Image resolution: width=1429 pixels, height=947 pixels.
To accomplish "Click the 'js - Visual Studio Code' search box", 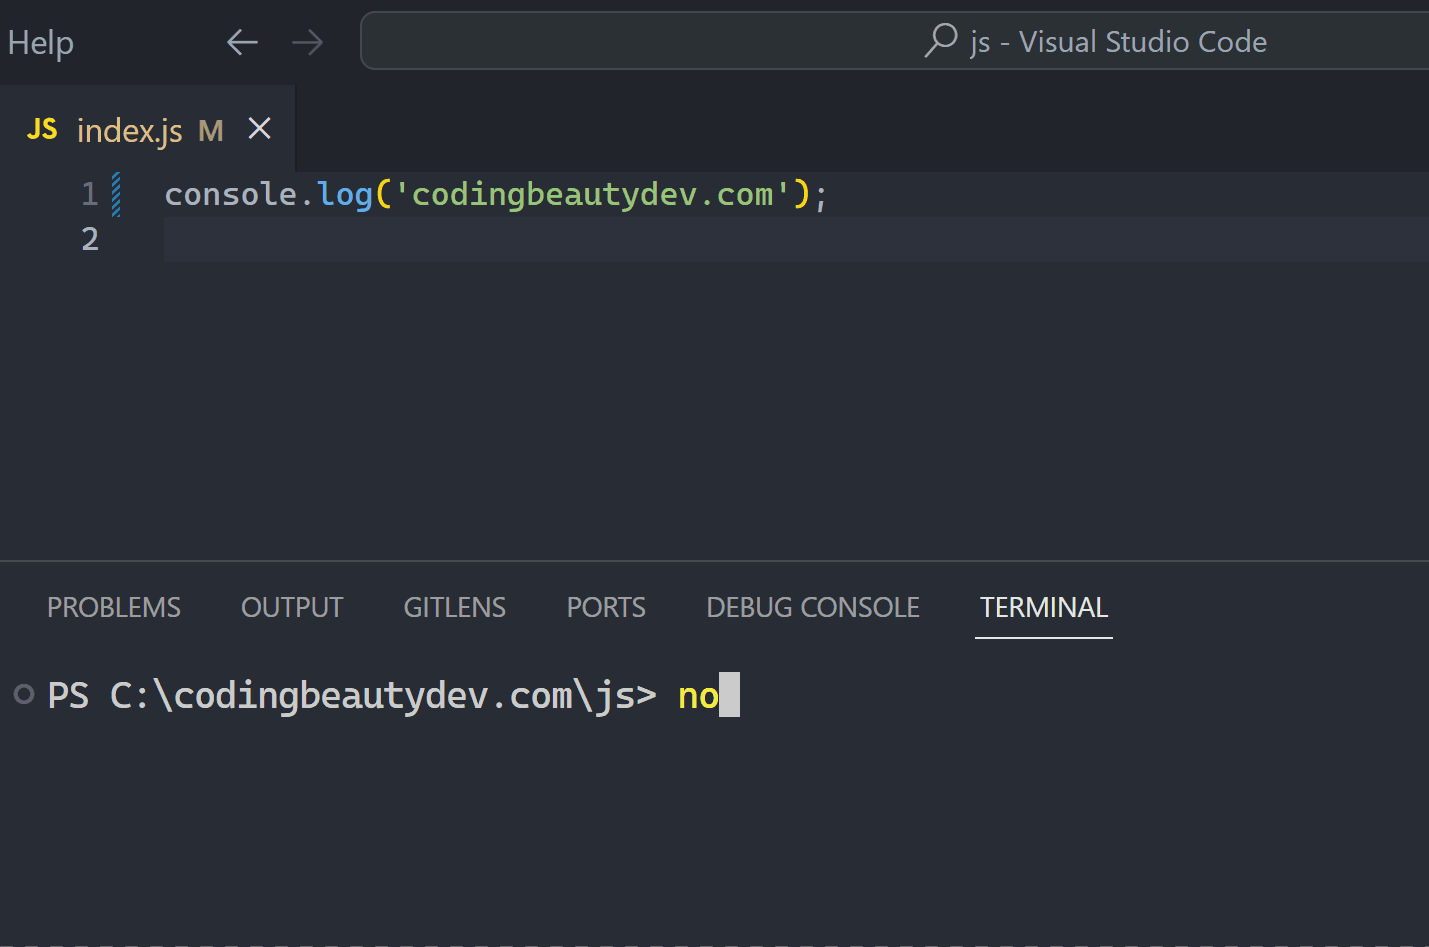I will pos(895,41).
